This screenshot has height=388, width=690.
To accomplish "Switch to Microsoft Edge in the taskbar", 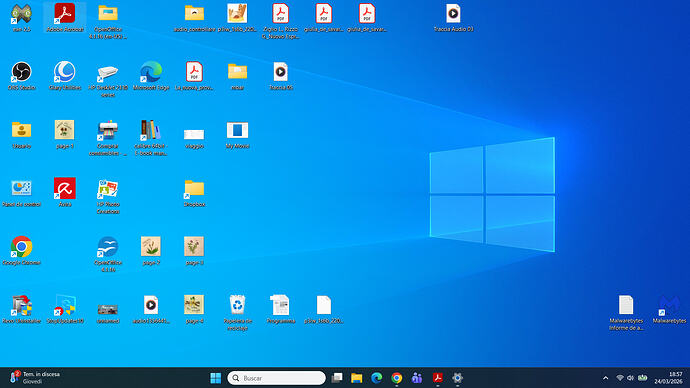I will [377, 378].
